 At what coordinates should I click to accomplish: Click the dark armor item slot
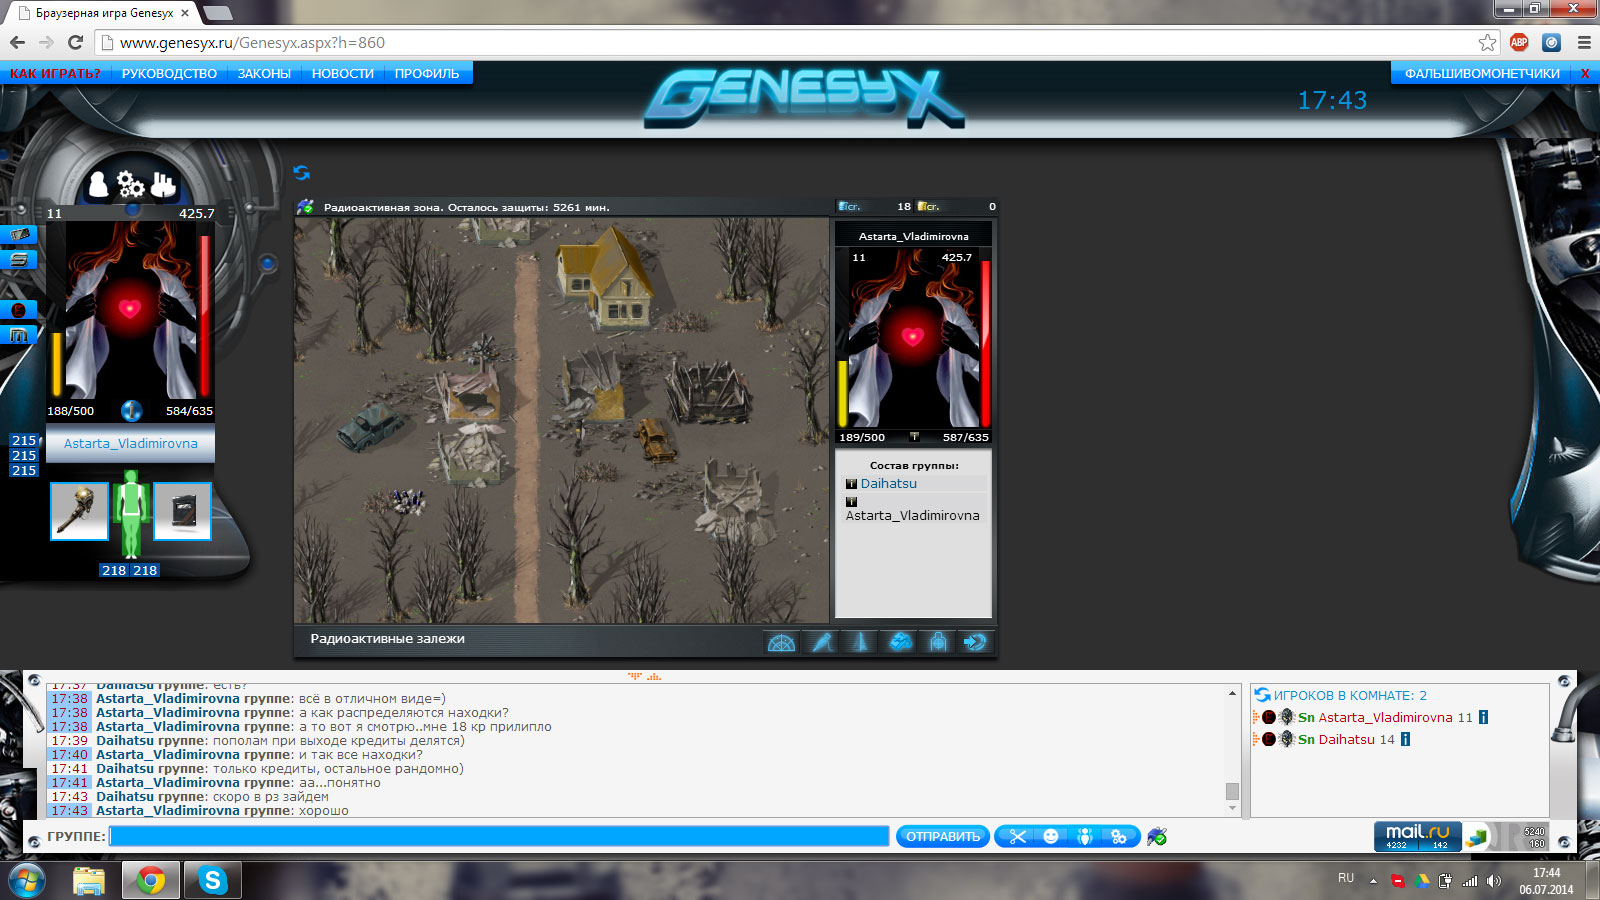(182, 511)
